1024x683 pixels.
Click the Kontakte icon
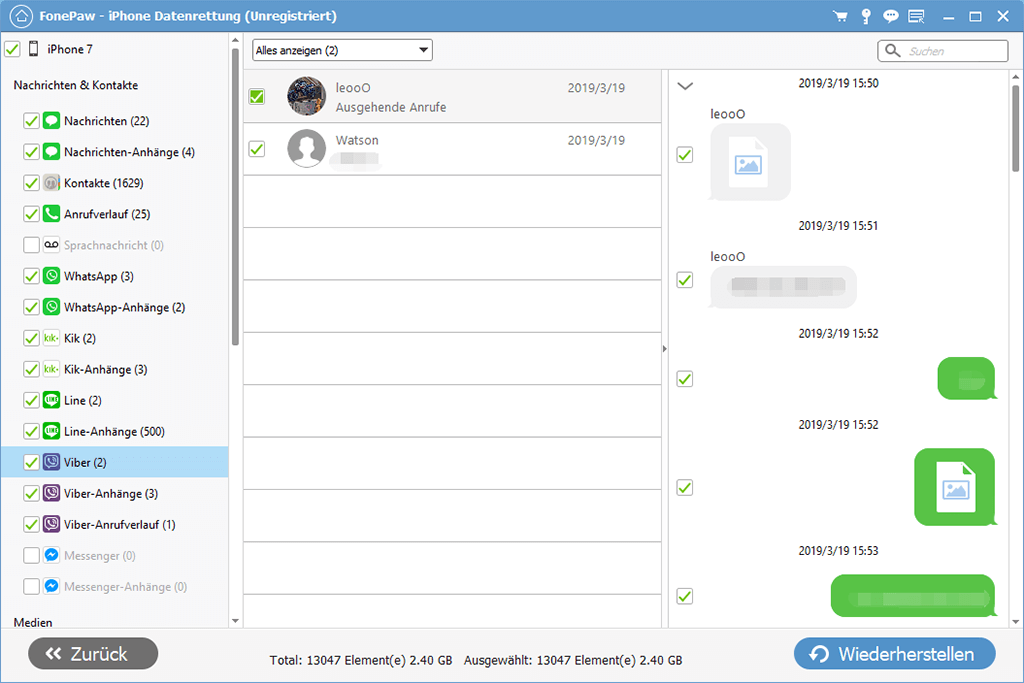tap(52, 183)
